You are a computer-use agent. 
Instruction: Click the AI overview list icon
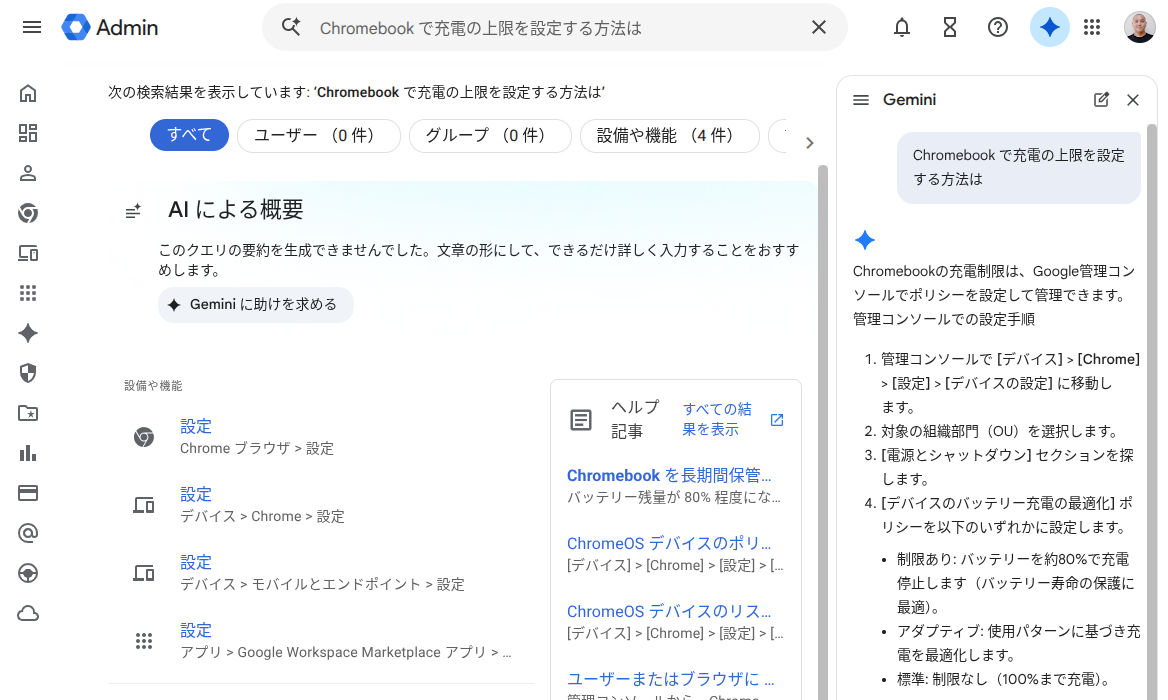[x=133, y=211]
